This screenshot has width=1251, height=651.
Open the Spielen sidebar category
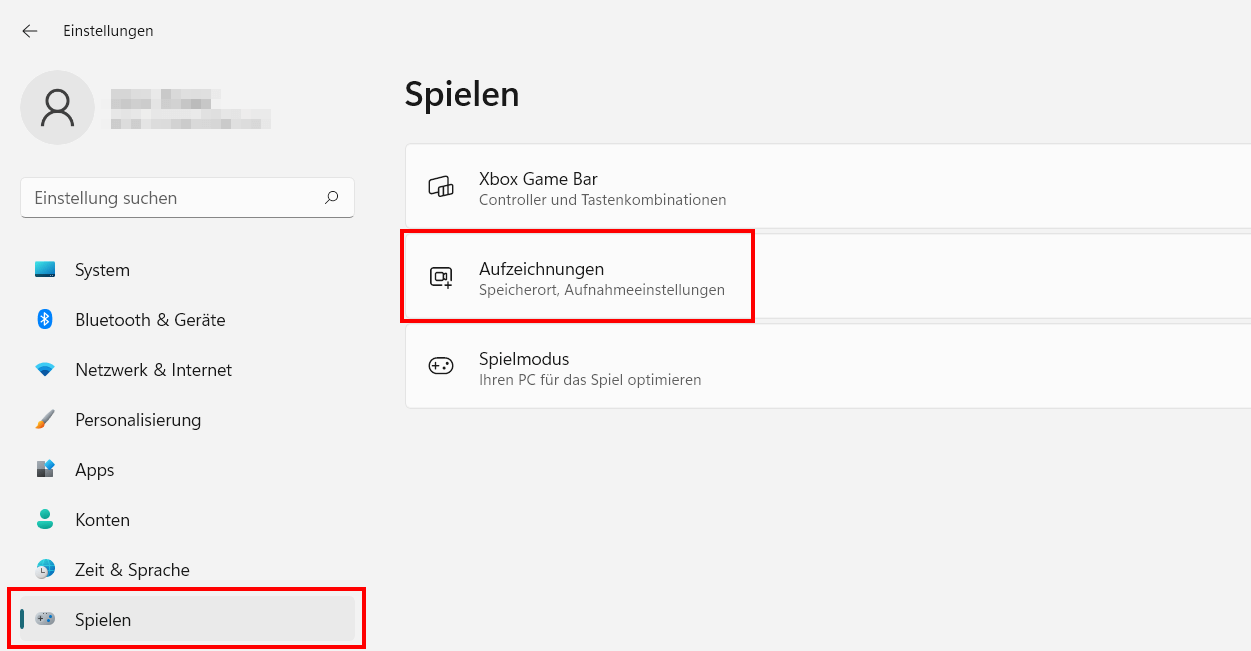[188, 620]
